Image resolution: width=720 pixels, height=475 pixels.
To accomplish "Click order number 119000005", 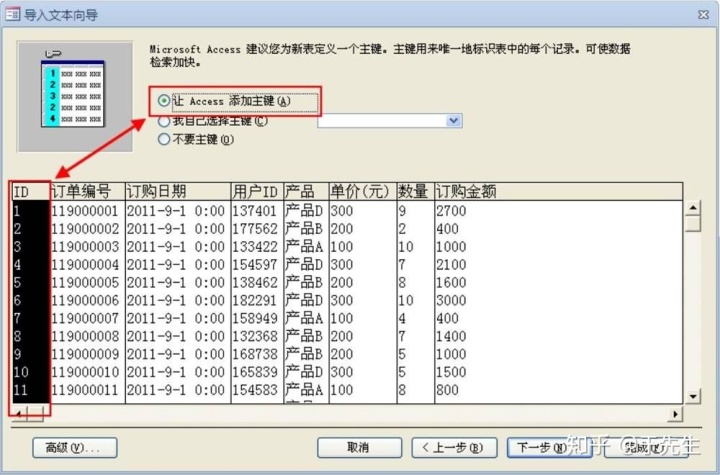I will coord(85,283).
